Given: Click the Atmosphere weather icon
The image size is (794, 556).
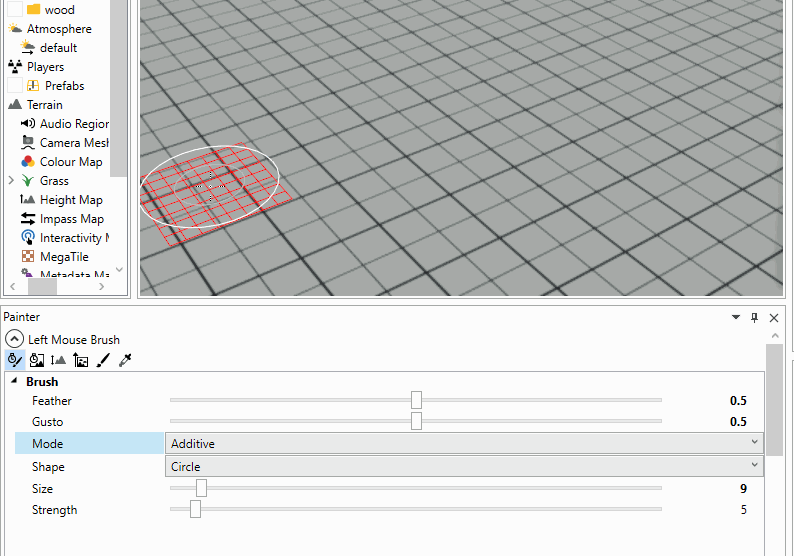Looking at the screenshot, I should click(15, 28).
